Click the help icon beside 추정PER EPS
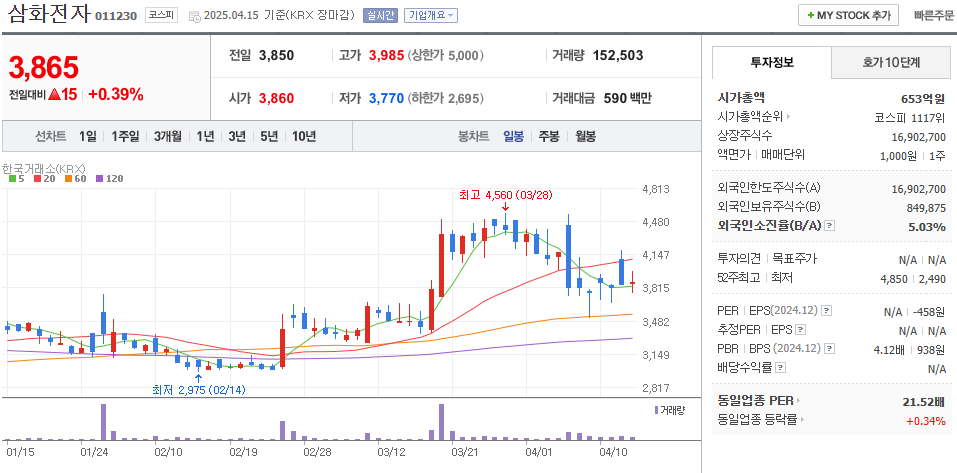This screenshot has width=957, height=473. [x=801, y=330]
